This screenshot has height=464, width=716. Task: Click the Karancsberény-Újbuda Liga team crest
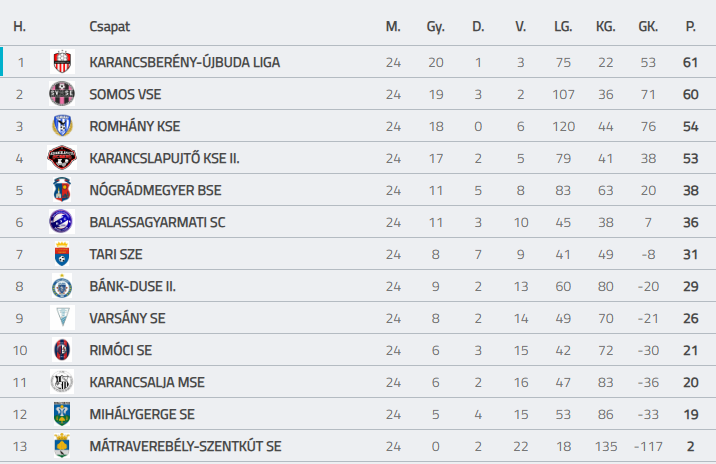coord(62,62)
